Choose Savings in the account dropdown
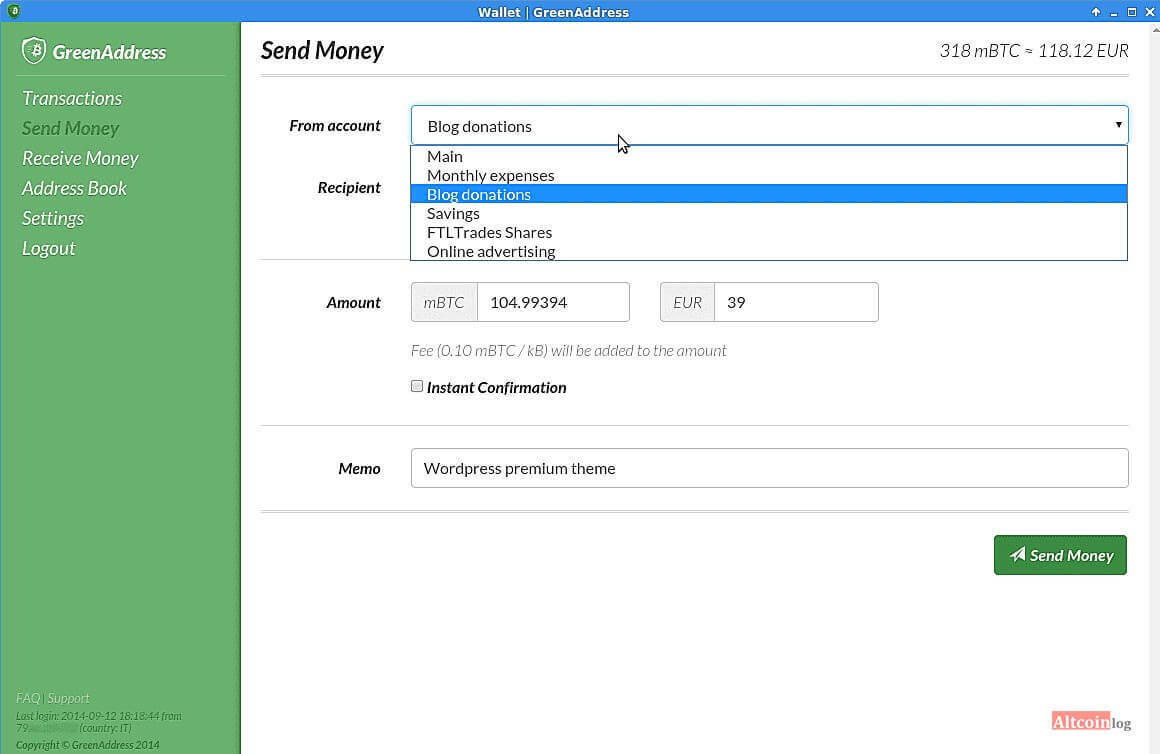 pos(453,213)
